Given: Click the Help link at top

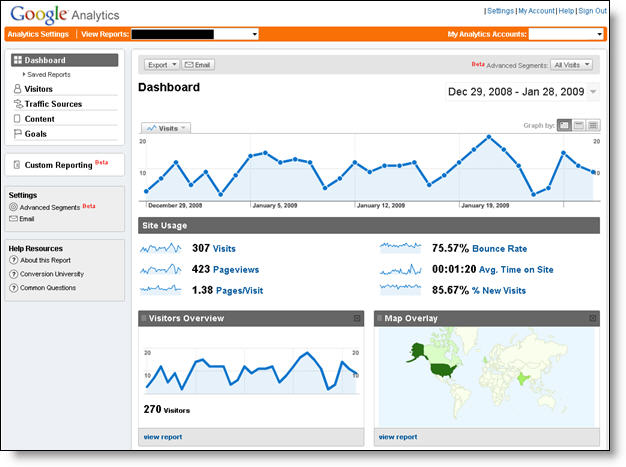Looking at the screenshot, I should pyautogui.click(x=566, y=11).
